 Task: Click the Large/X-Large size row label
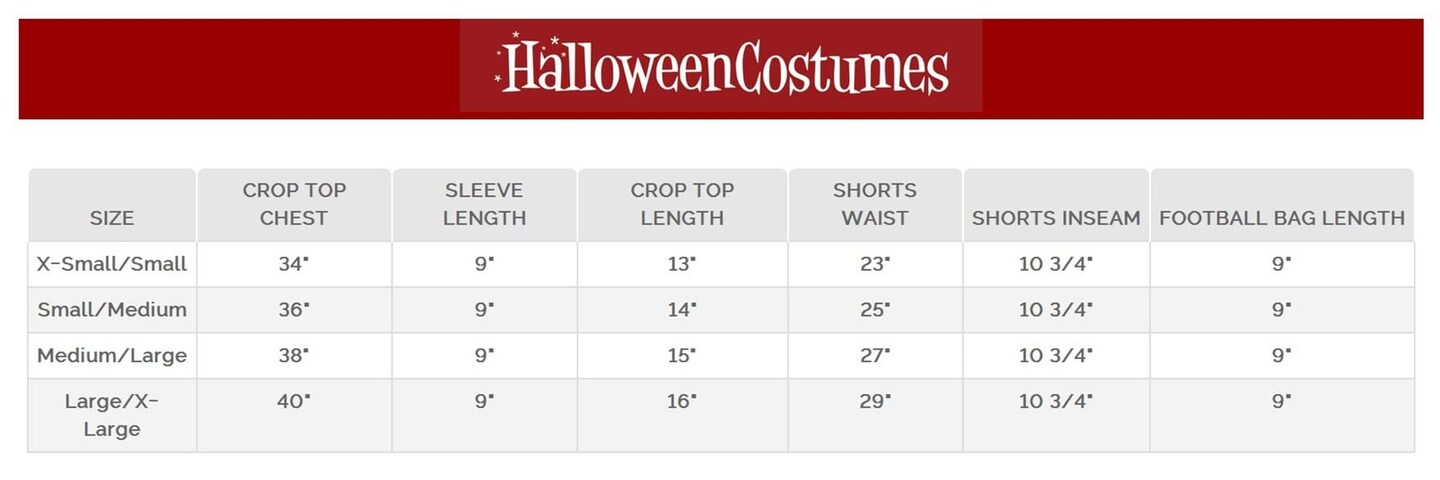pyautogui.click(x=112, y=415)
